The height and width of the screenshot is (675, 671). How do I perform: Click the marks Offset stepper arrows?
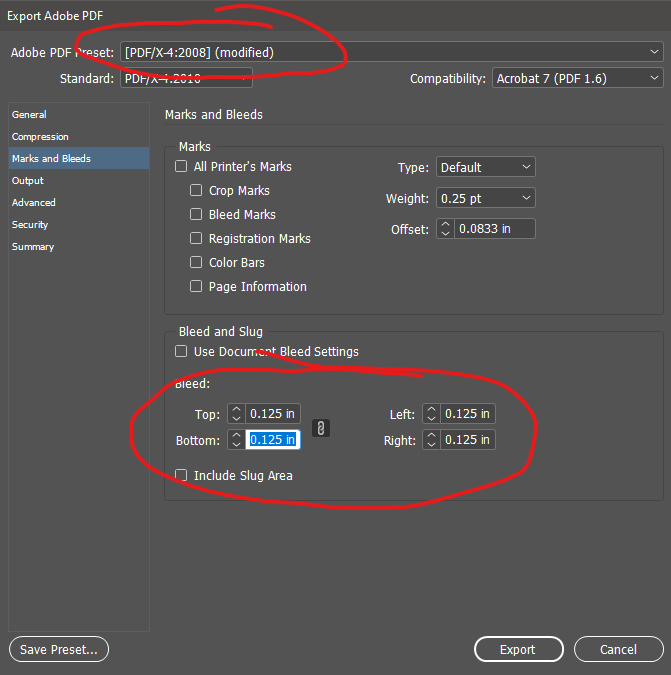(x=444, y=229)
